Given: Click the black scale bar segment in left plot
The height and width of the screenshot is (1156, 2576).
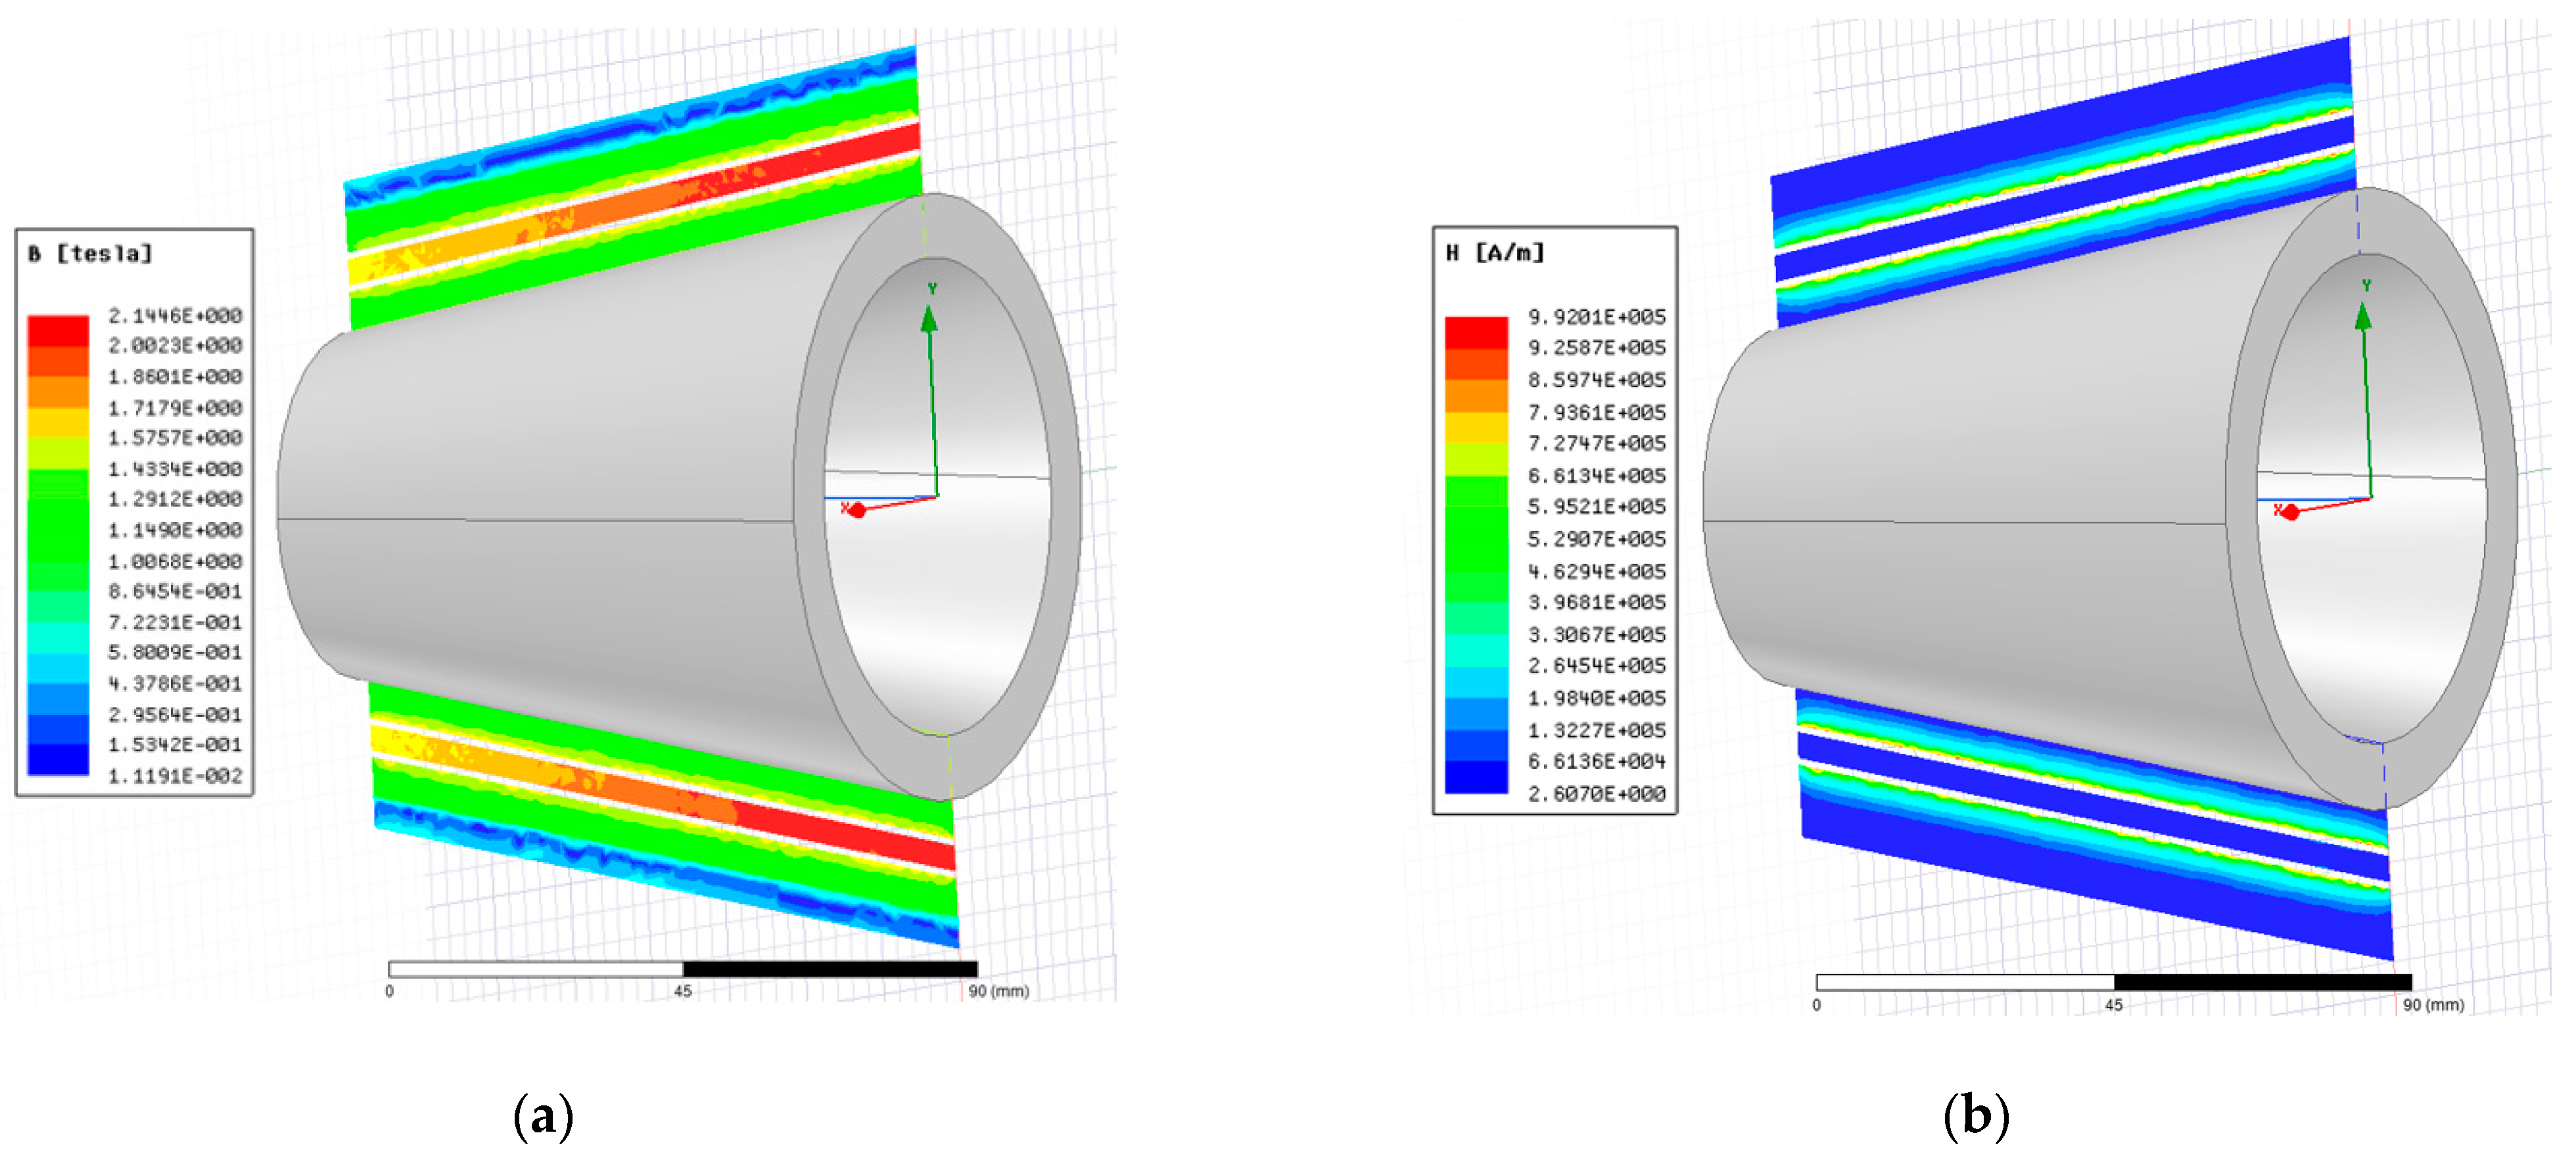Looking at the screenshot, I should [x=830, y=969].
